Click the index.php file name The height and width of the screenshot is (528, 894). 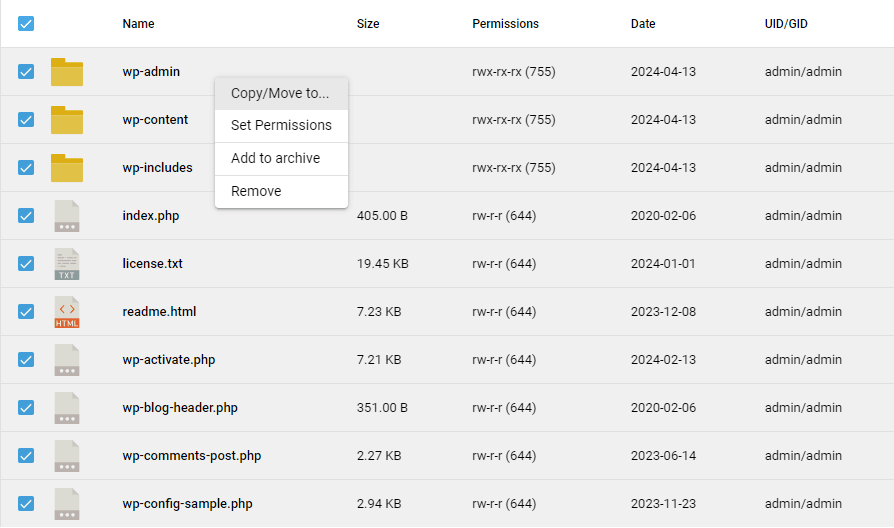[x=151, y=216]
